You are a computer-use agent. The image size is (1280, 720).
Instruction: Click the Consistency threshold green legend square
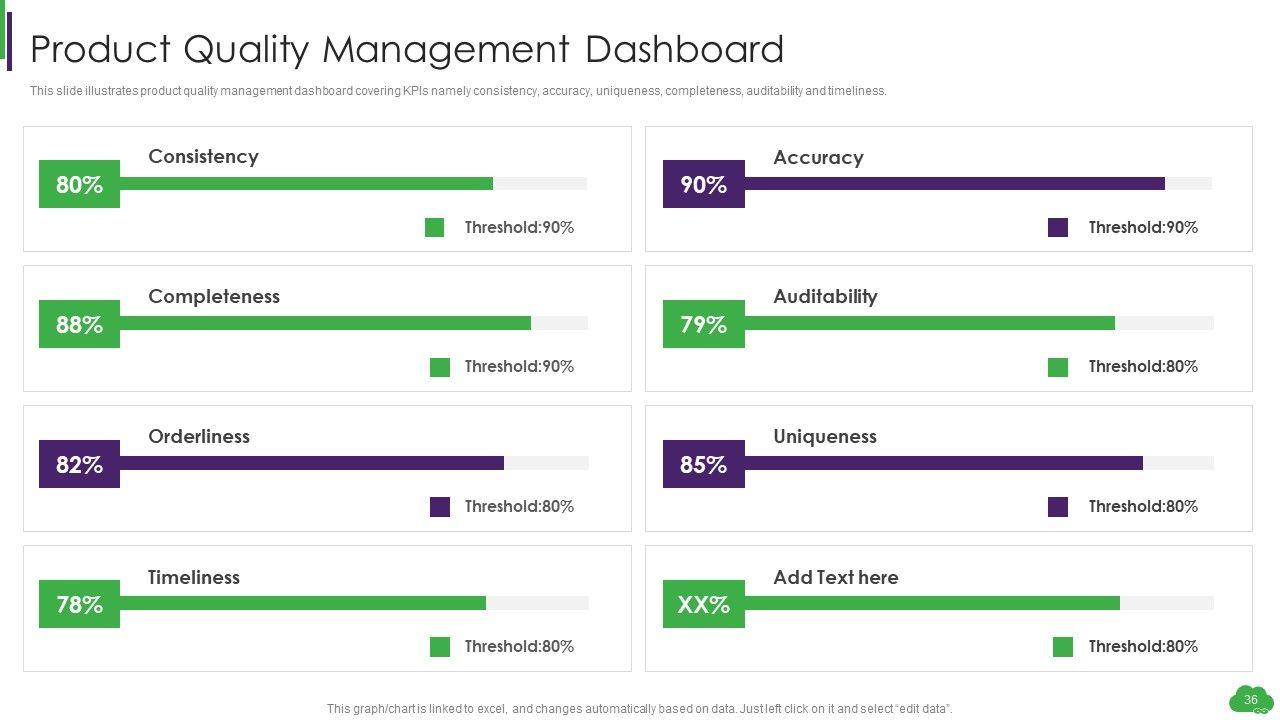[x=434, y=227]
